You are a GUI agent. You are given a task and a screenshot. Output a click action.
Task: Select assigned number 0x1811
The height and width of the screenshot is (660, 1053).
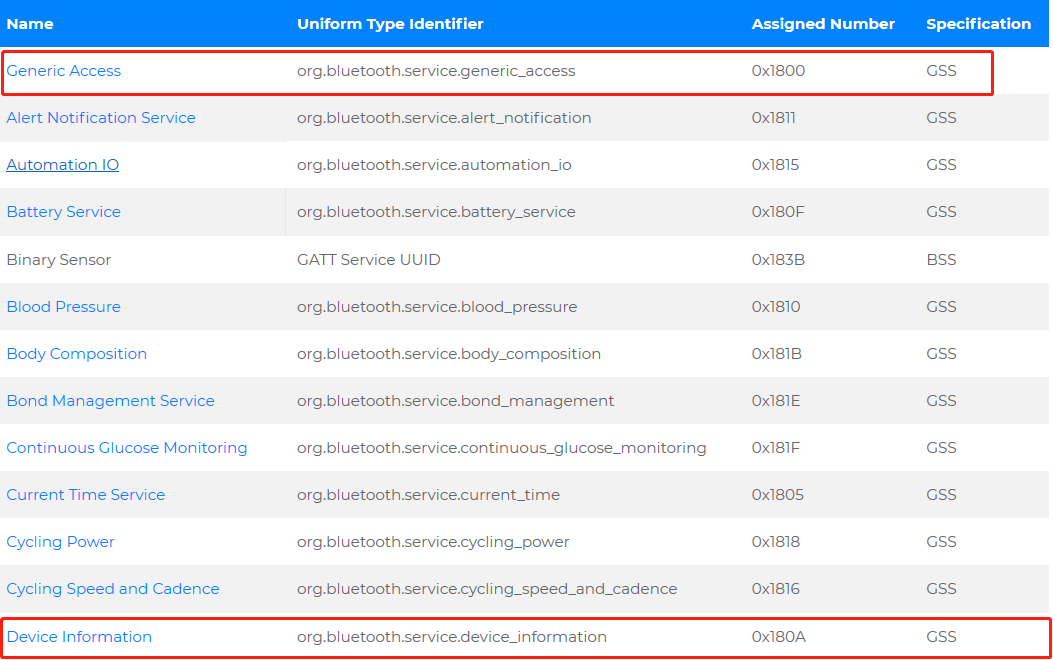[x=774, y=117]
